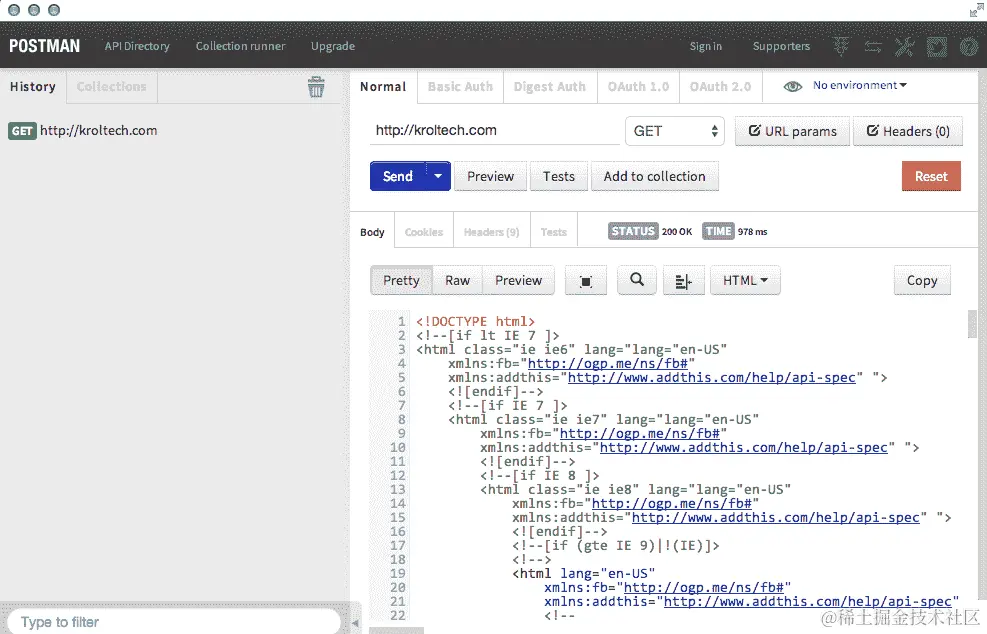The image size is (987, 634).
Task: Open the response Cookies tab
Action: pyautogui.click(x=424, y=232)
